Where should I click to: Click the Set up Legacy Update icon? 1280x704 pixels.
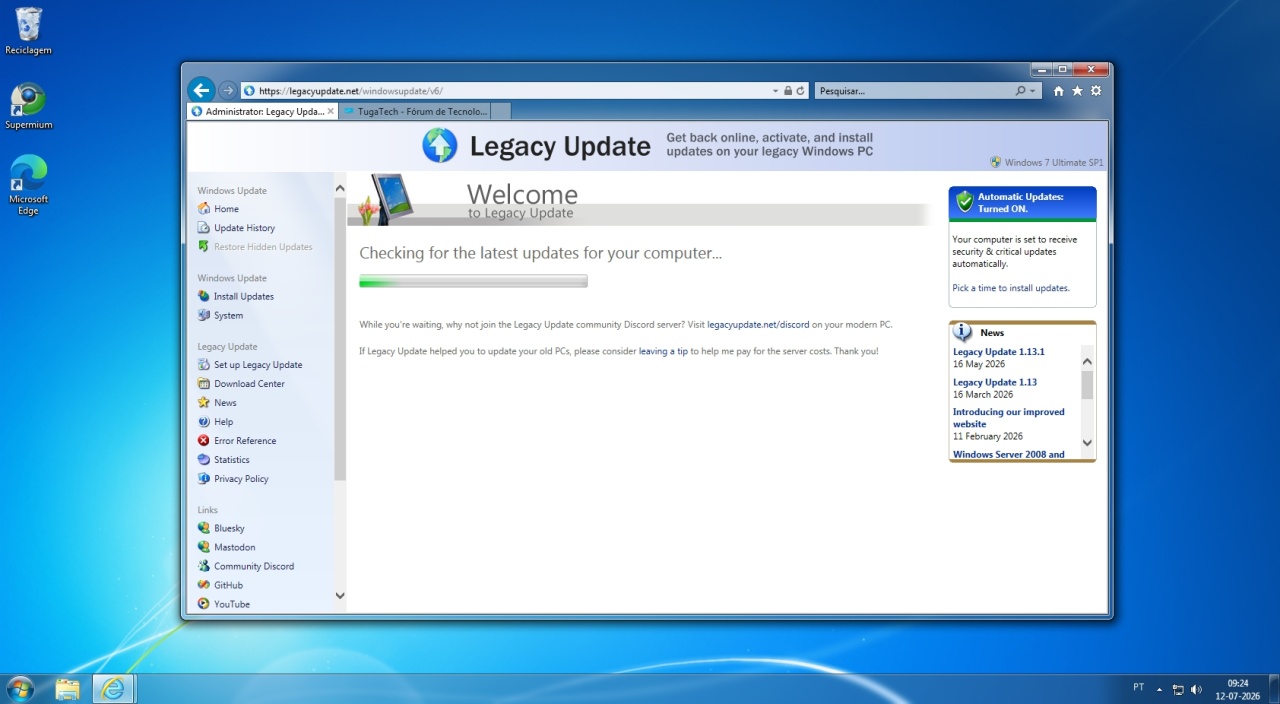(x=204, y=365)
